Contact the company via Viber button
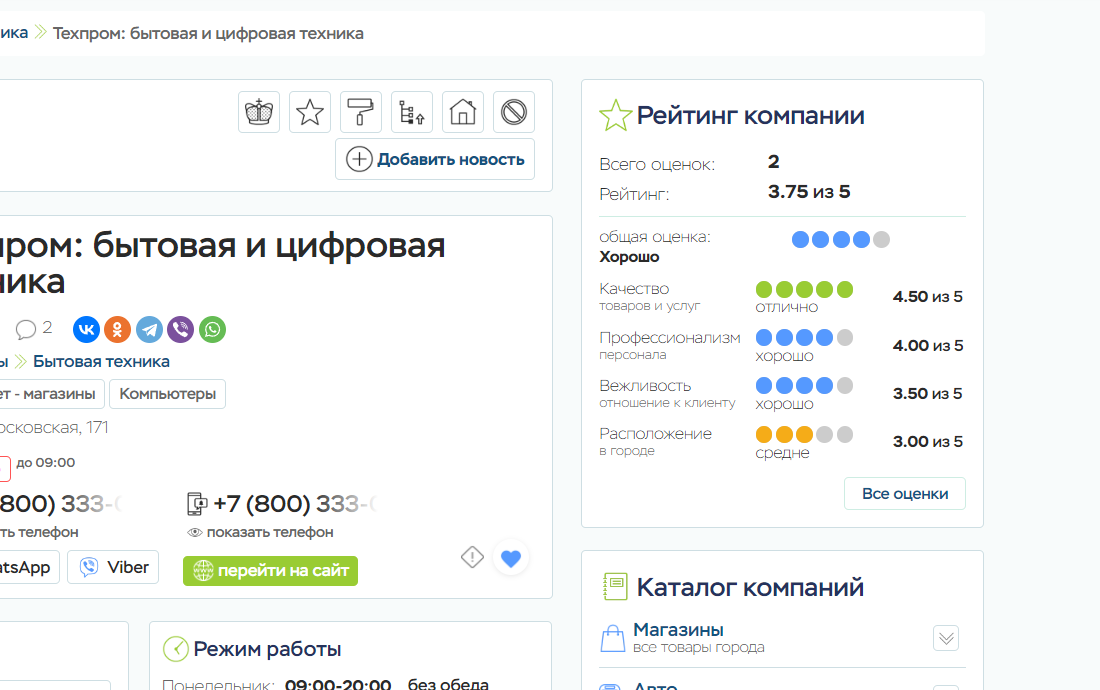 (113, 567)
